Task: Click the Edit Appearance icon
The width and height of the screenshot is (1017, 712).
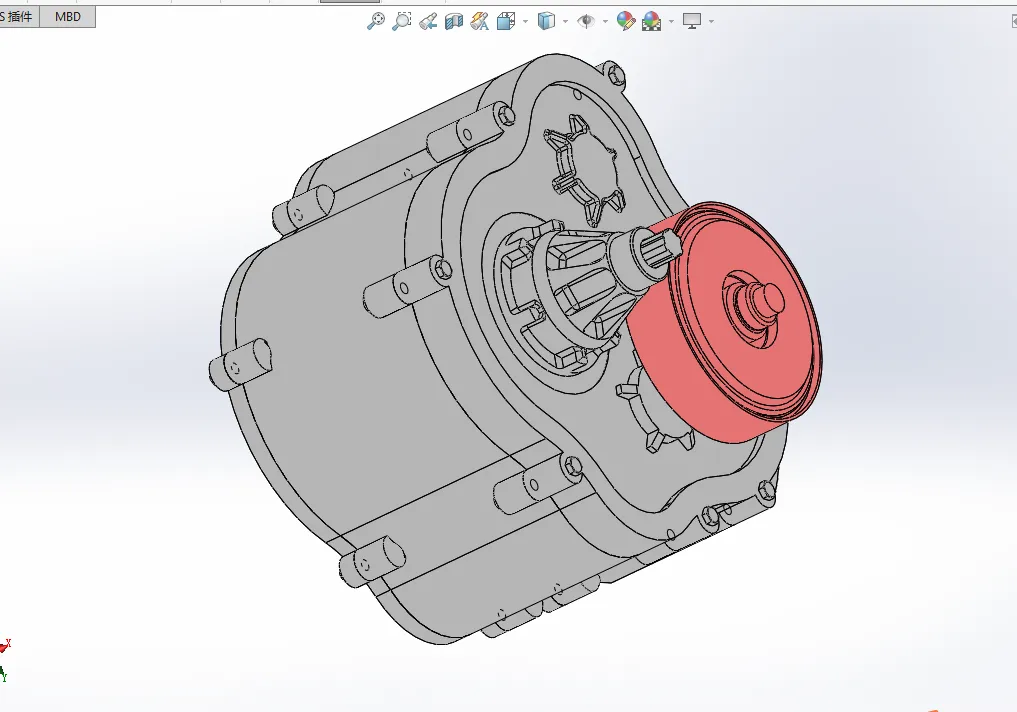Action: coord(625,21)
